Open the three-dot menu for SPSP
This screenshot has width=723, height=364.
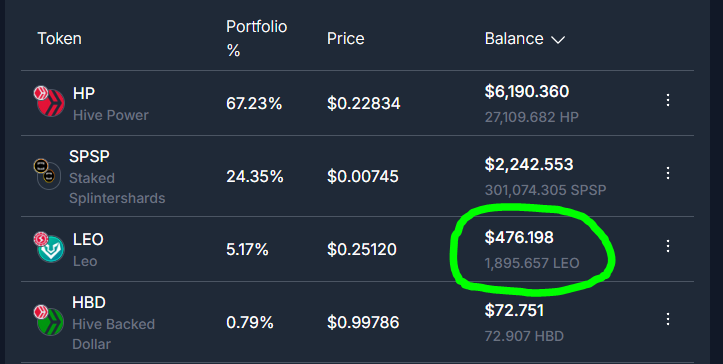(x=668, y=173)
